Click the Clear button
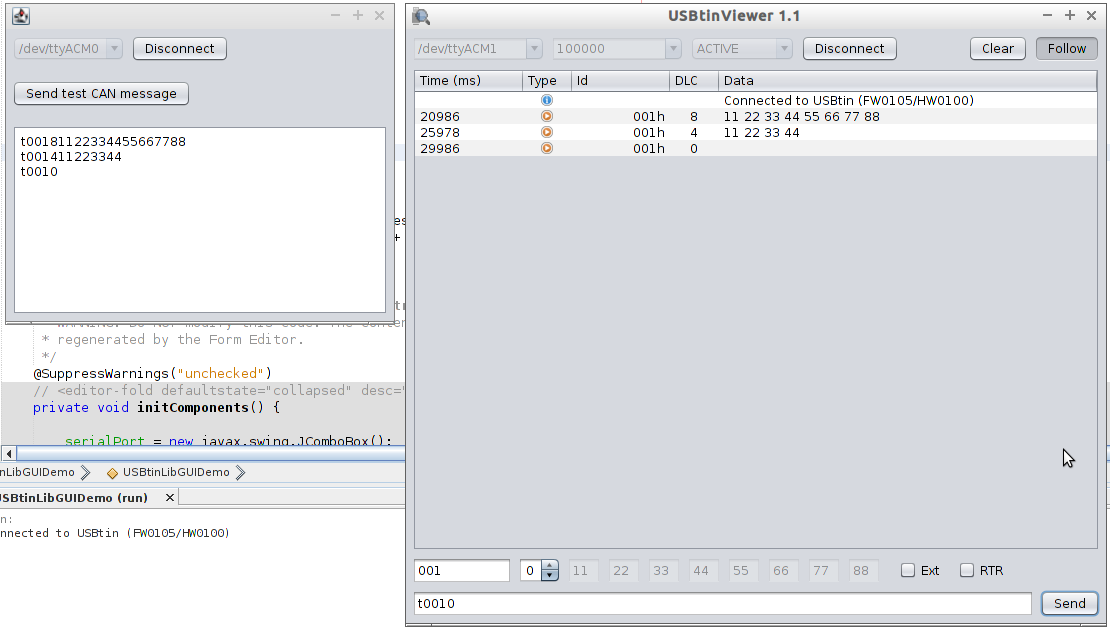This screenshot has height=637, width=1110. [x=997, y=49]
